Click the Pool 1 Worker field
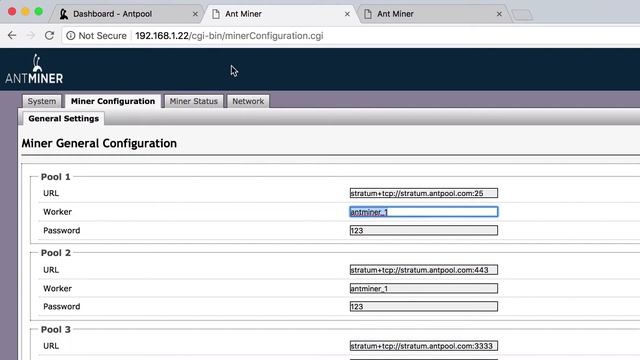The height and width of the screenshot is (360, 640). pos(424,211)
